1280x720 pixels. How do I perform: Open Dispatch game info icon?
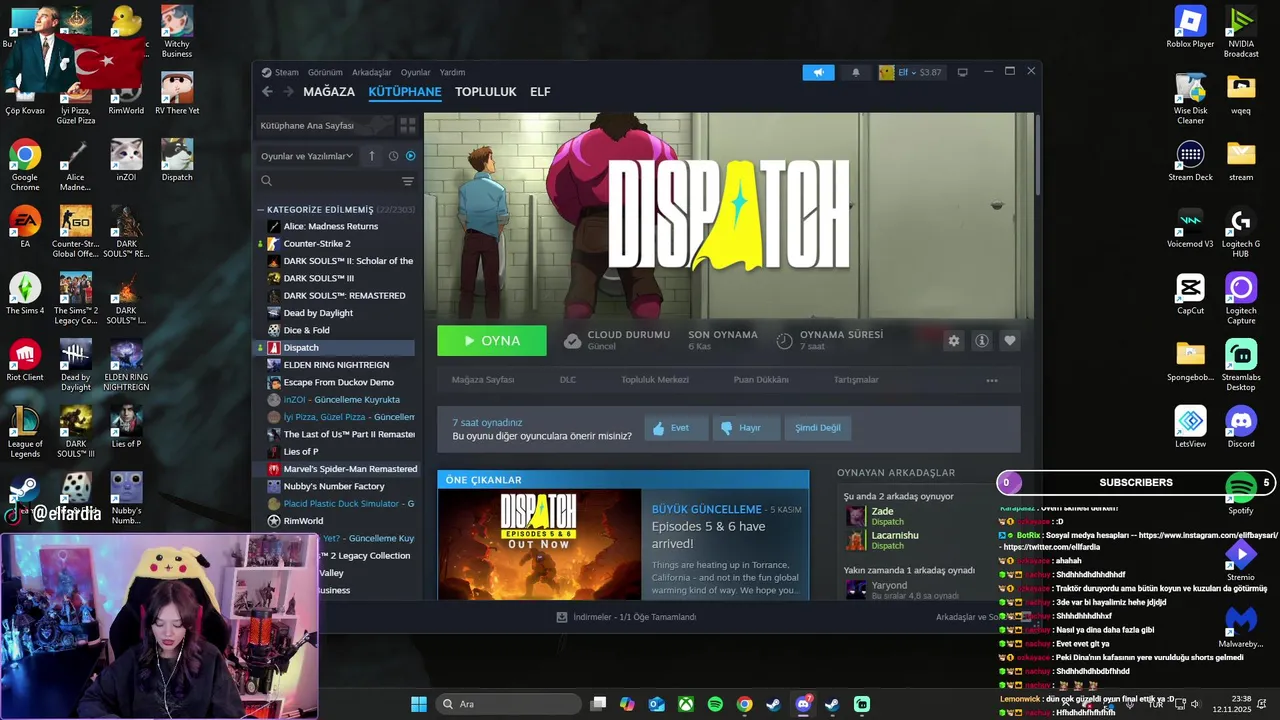982,341
